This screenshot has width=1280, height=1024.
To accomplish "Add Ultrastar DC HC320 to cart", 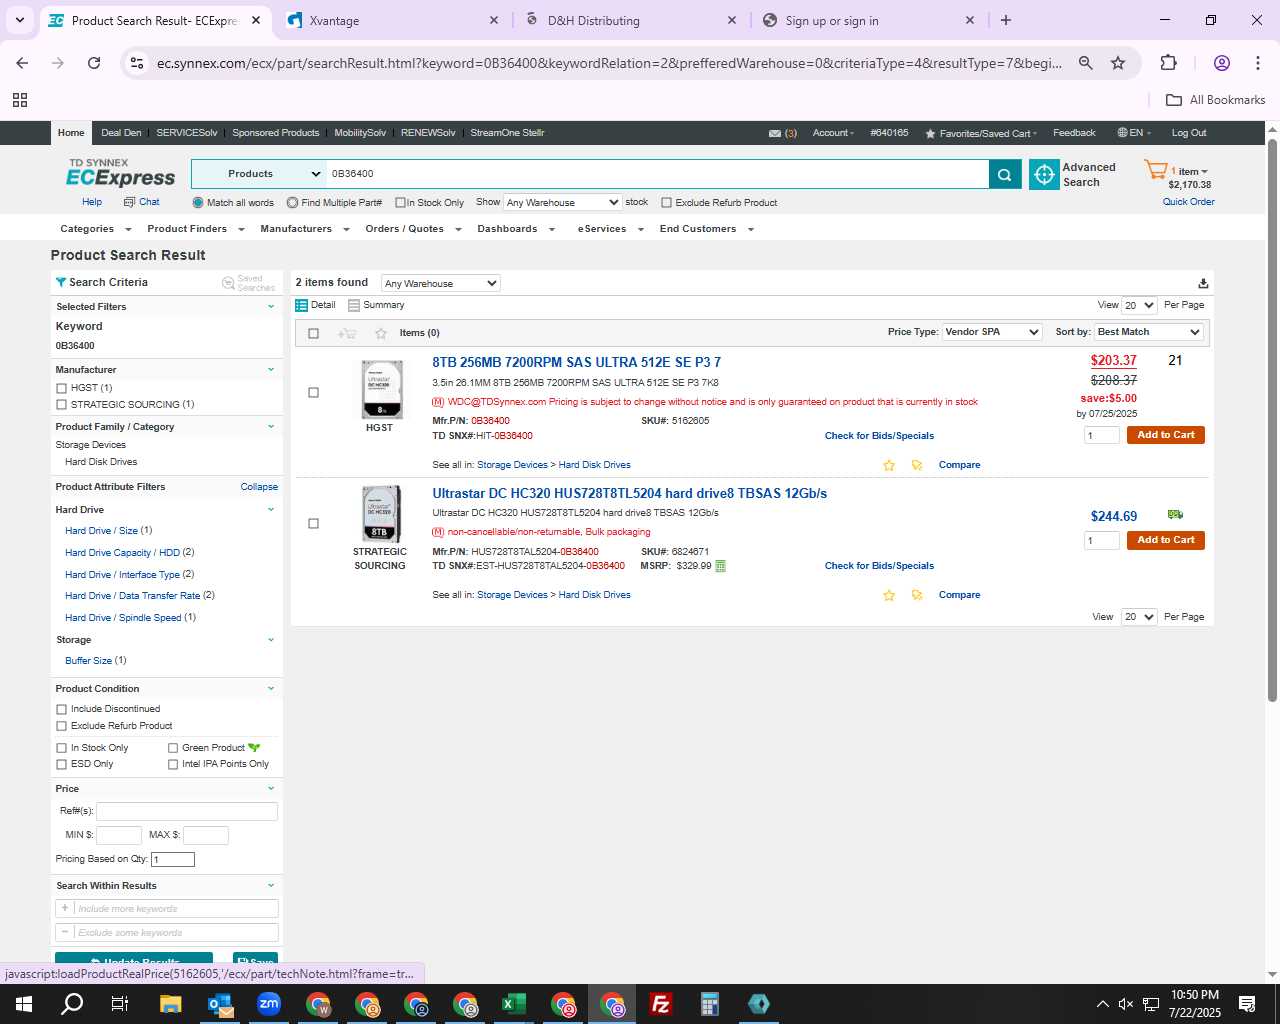I will 1166,540.
